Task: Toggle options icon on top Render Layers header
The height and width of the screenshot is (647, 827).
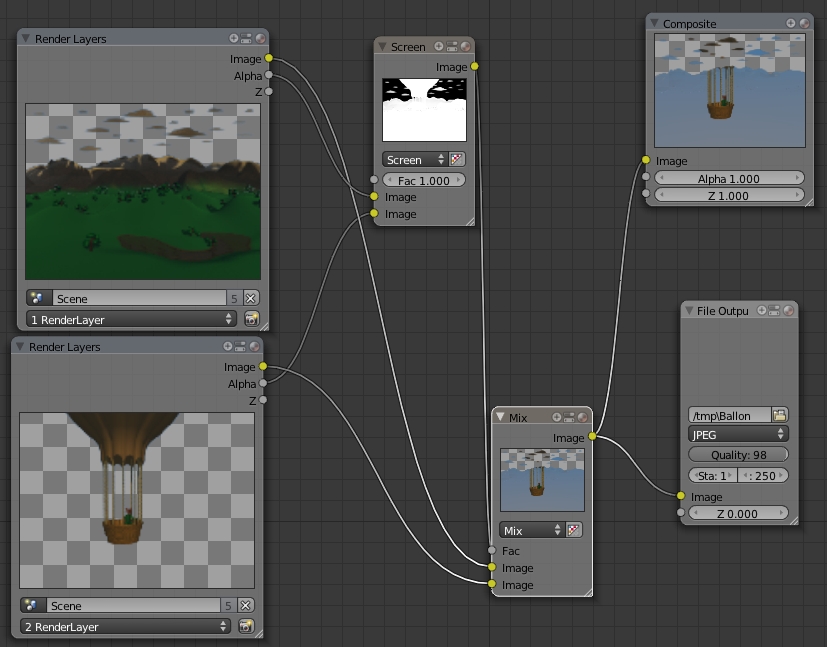Action: pos(246,38)
